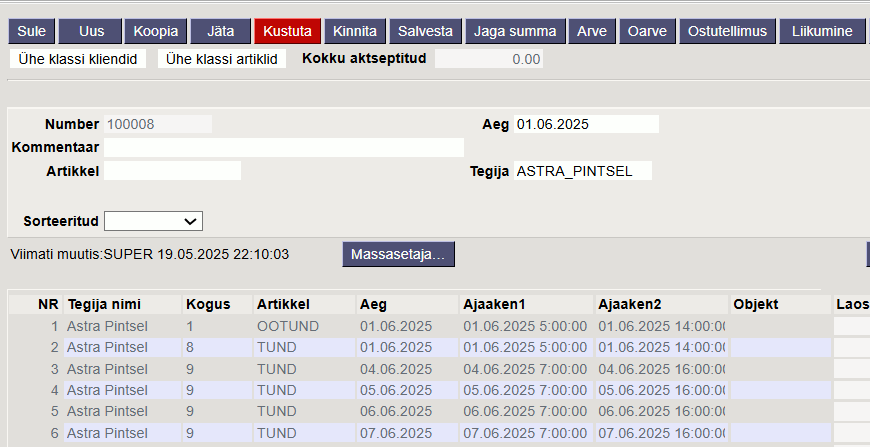Click Ajaaken1 cell 01.06.2025 5:00:00 row 1

click(x=527, y=326)
